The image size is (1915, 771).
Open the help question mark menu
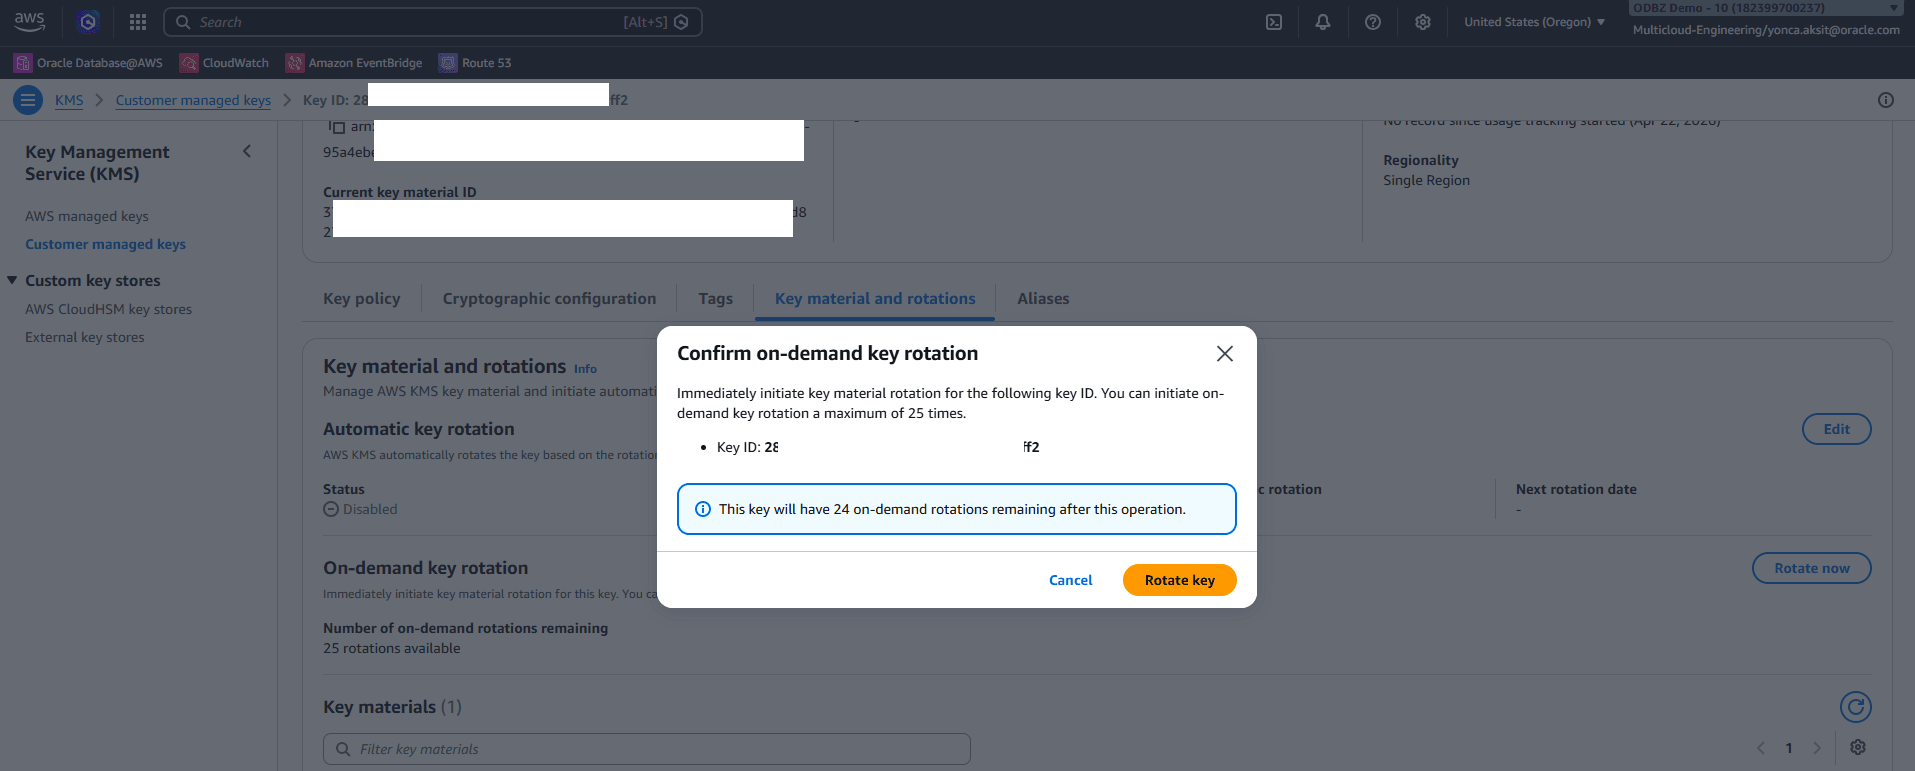1373,22
